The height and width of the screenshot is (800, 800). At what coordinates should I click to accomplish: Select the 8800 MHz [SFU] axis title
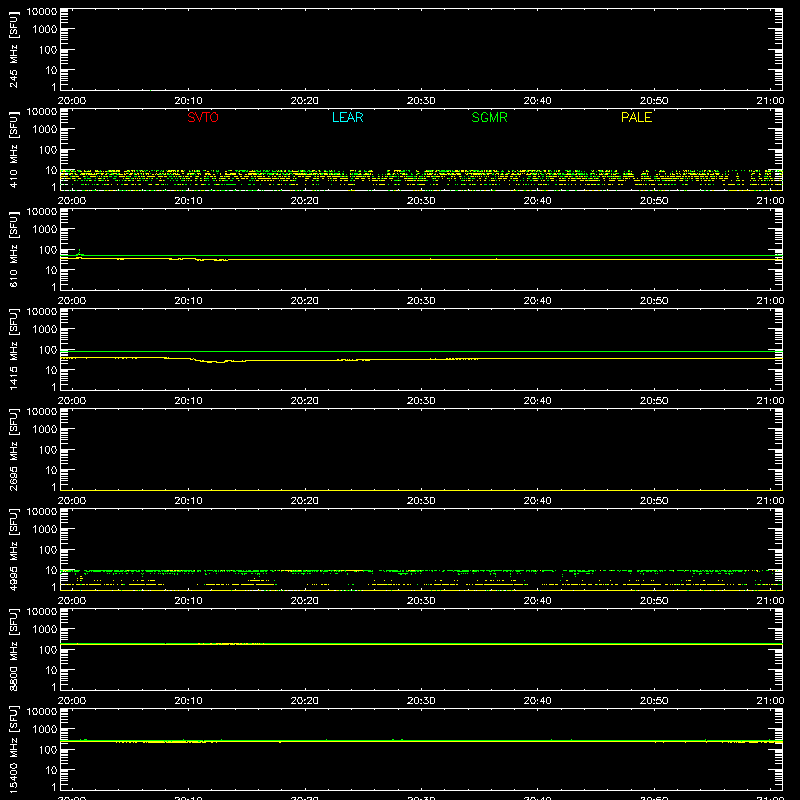(x=13, y=649)
